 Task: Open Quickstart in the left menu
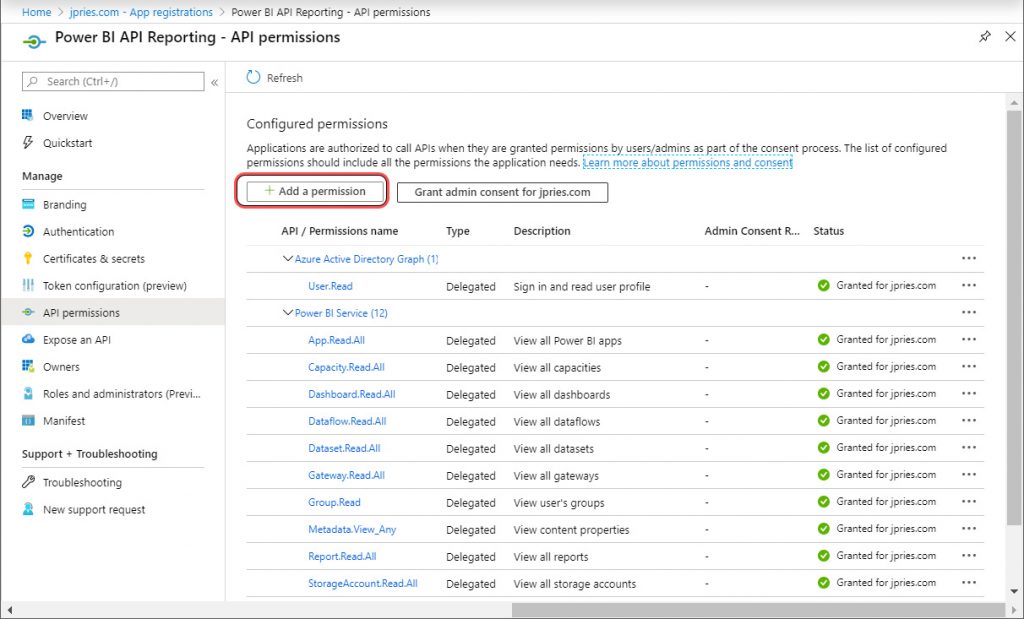click(67, 143)
